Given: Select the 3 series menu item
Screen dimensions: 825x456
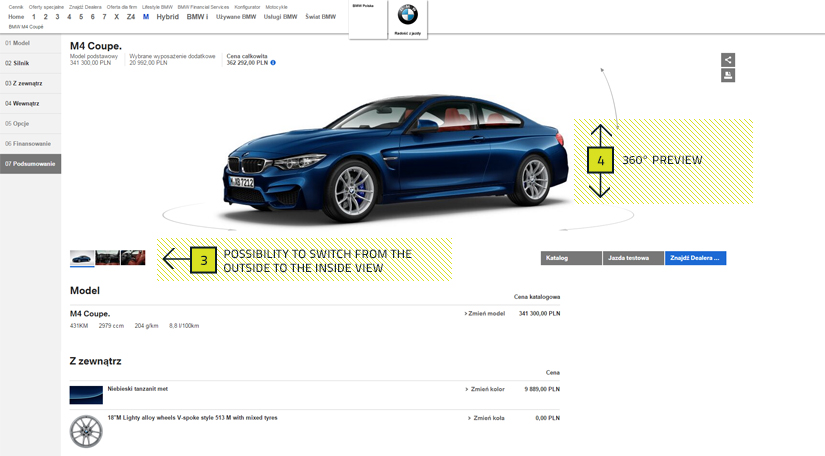Looking at the screenshot, I should coord(57,17).
